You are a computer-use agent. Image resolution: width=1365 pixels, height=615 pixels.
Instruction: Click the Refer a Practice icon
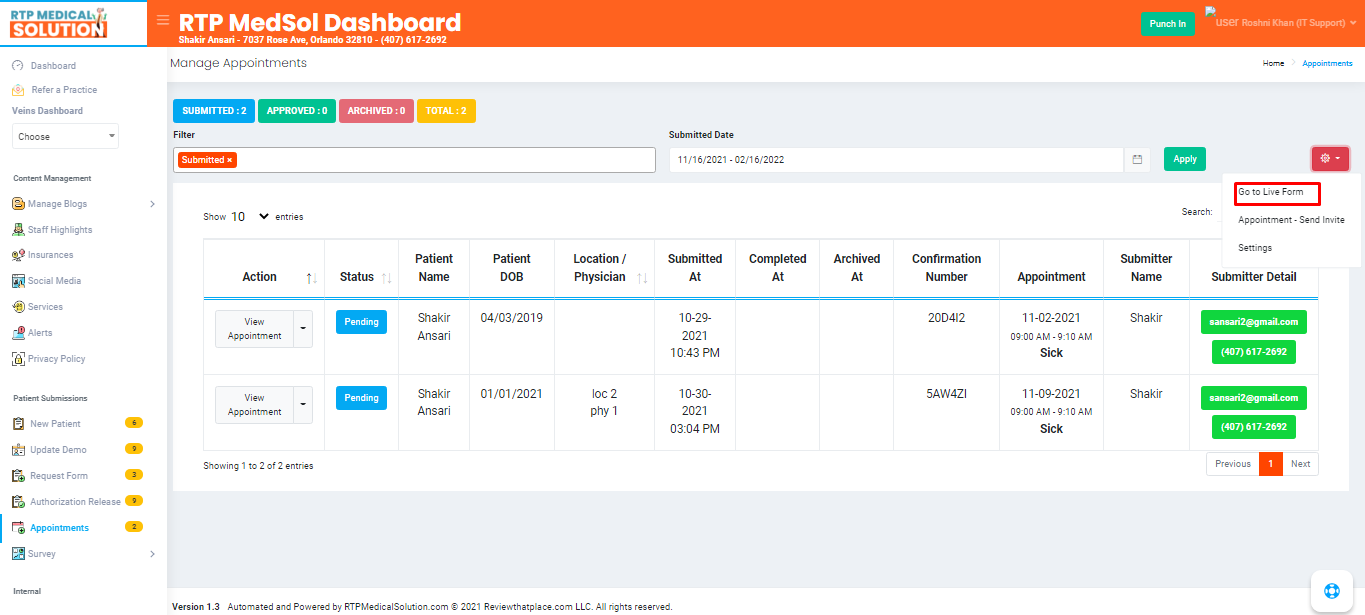coord(17,90)
